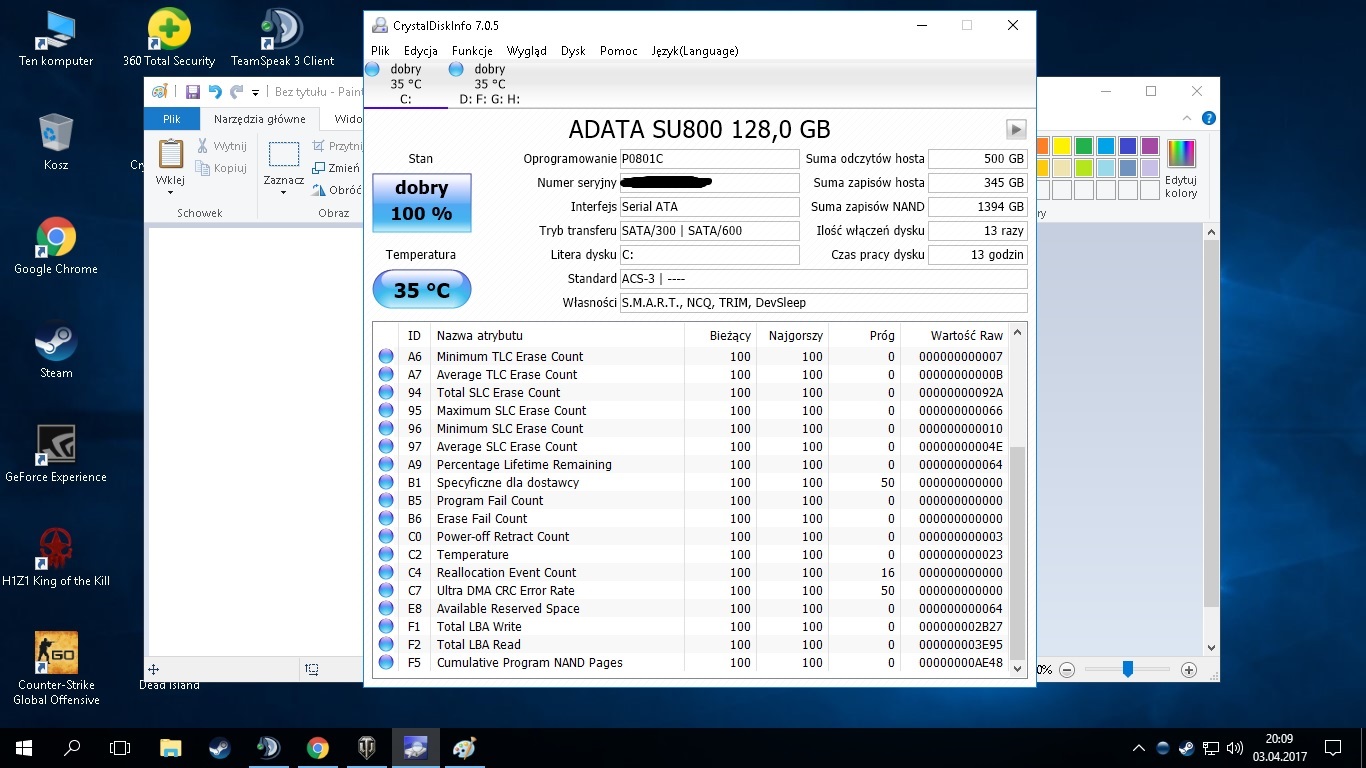
Task: Click Wytnij scissors in Paint
Action: 221,146
